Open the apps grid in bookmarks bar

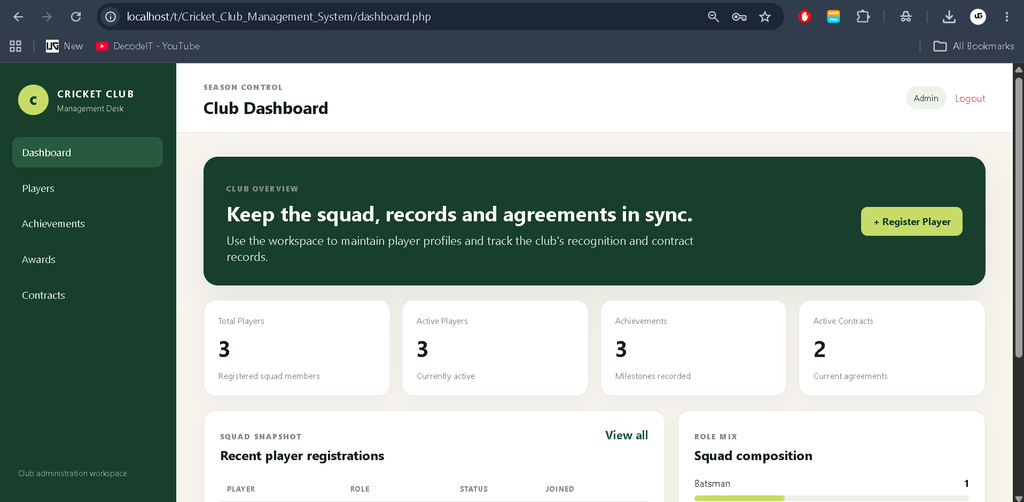tap(16, 46)
